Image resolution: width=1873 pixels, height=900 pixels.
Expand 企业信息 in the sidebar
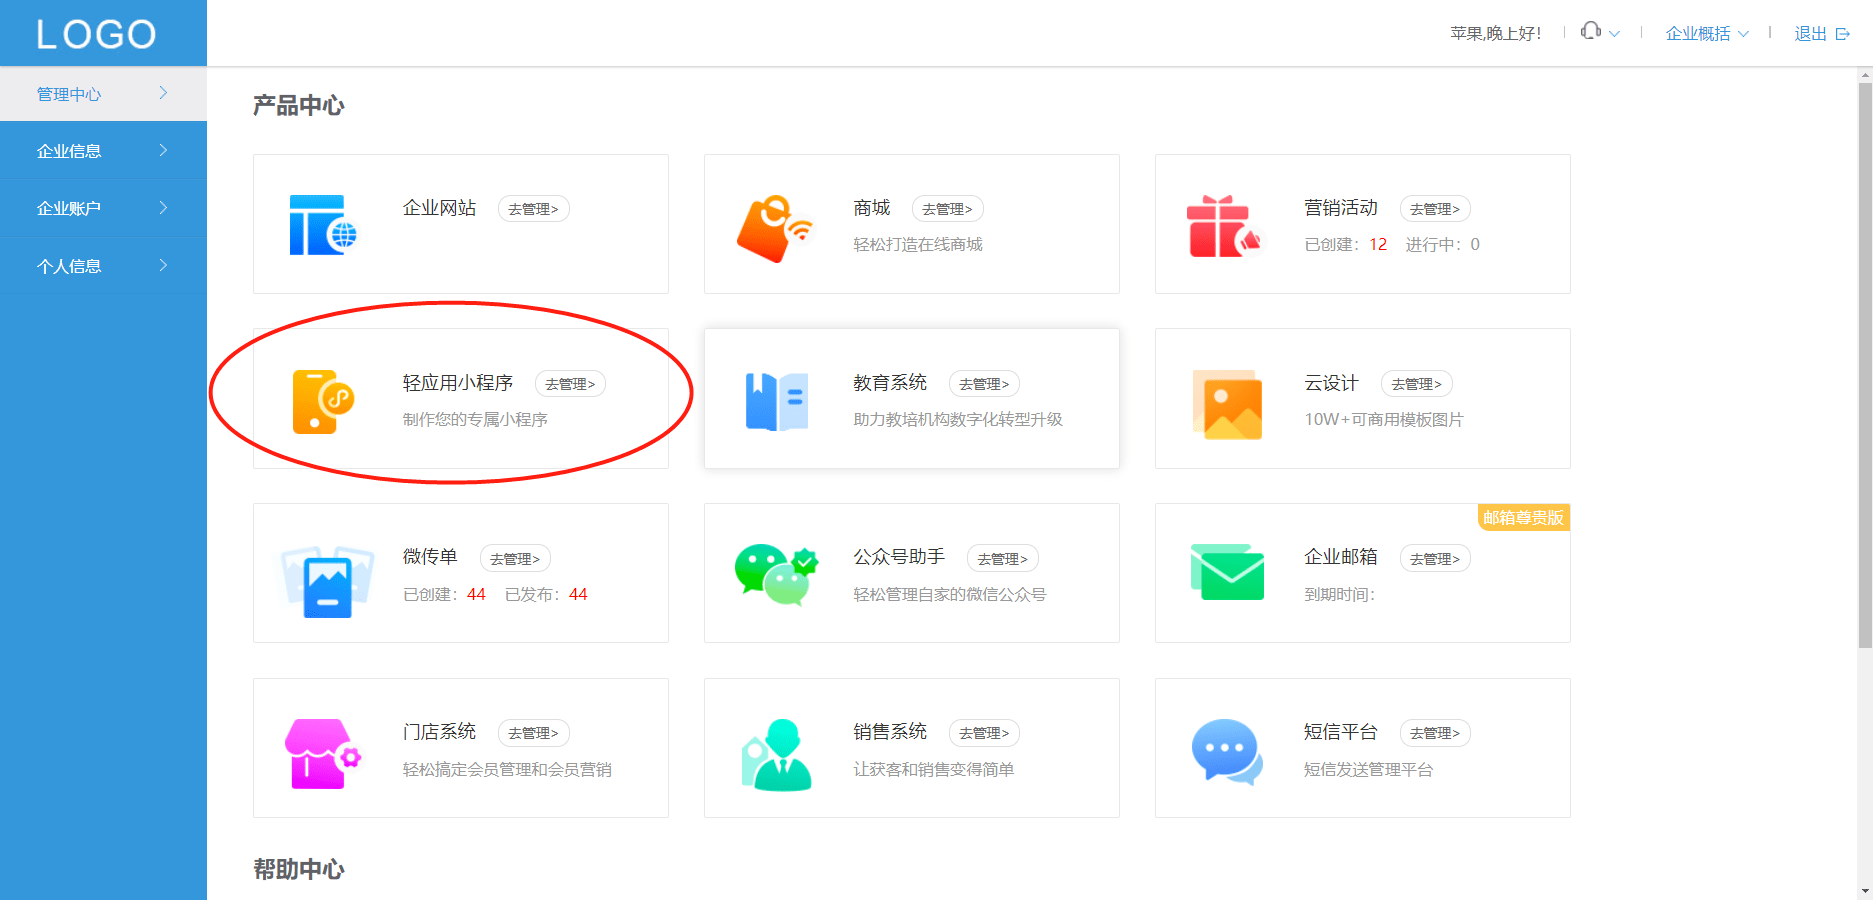tap(103, 151)
